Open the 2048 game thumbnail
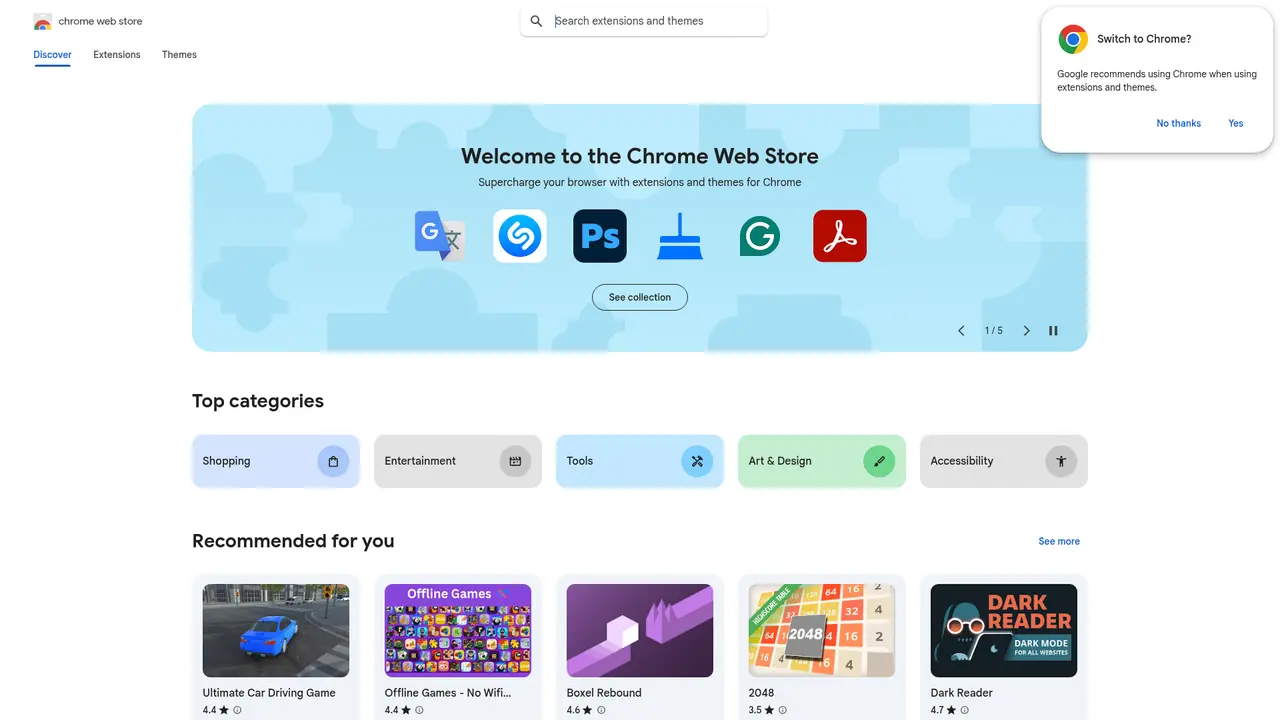 822,631
